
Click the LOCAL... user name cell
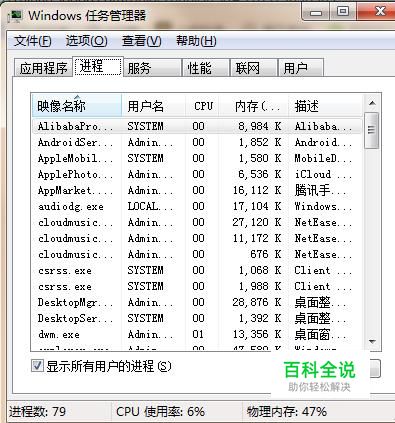150,206
